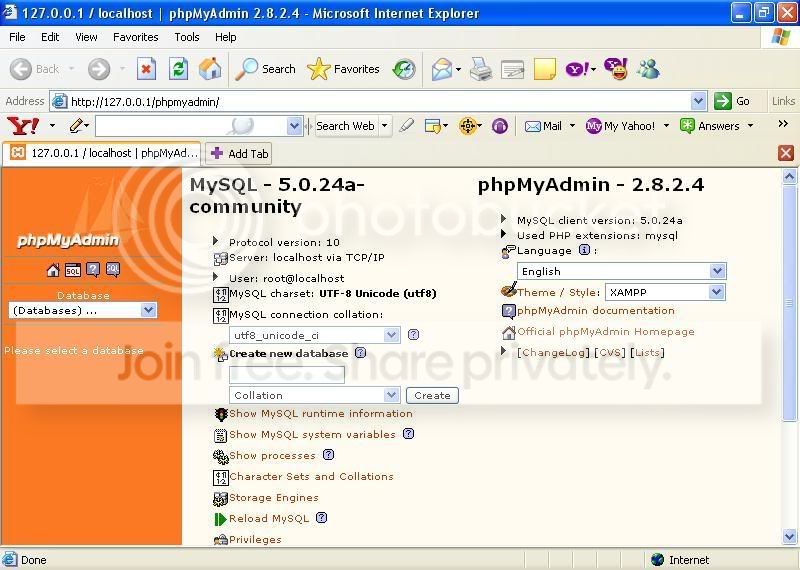This screenshot has width=800, height=570.
Task: Open the IE Home page icon
Action: point(210,69)
